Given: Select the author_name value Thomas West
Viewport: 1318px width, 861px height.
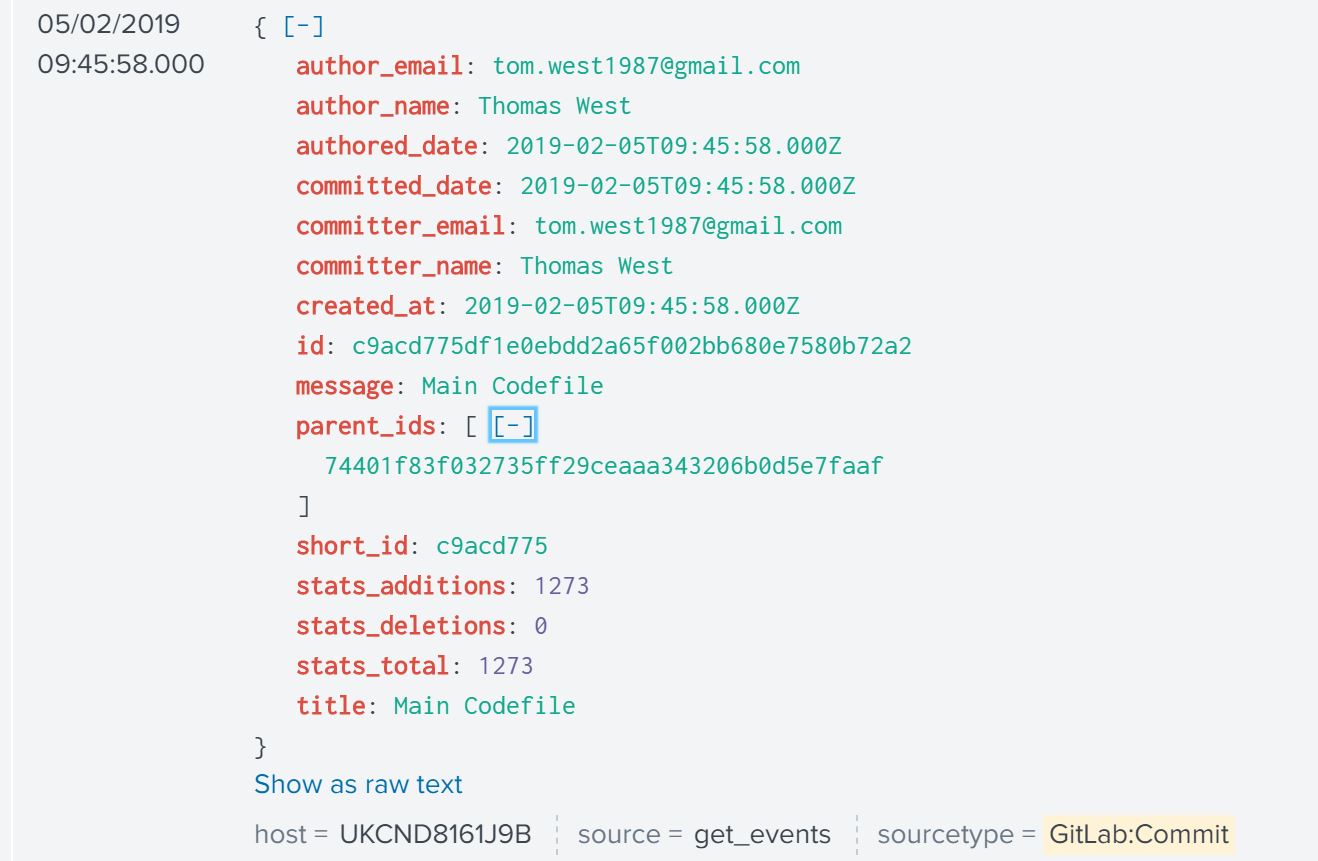Looking at the screenshot, I should [x=554, y=106].
